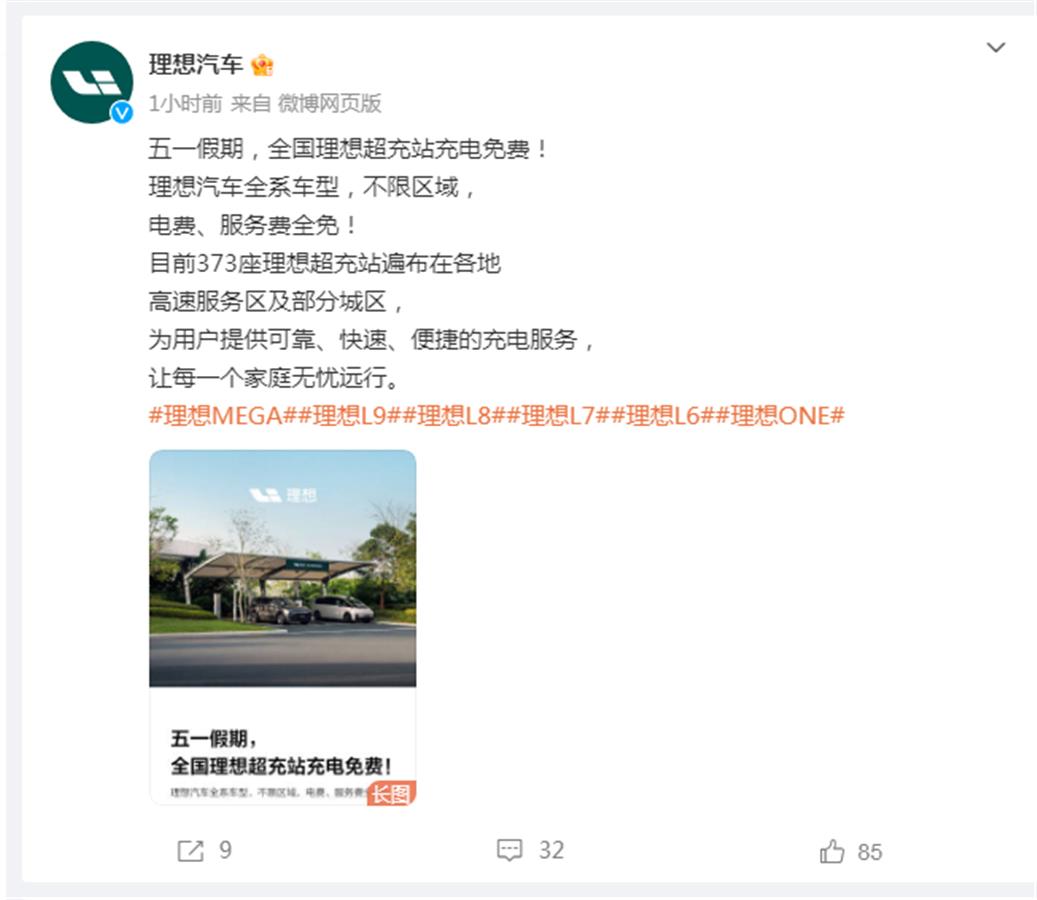Open the 理想汽车 profile avatar
This screenshot has height=900, width=1037.
point(91,82)
